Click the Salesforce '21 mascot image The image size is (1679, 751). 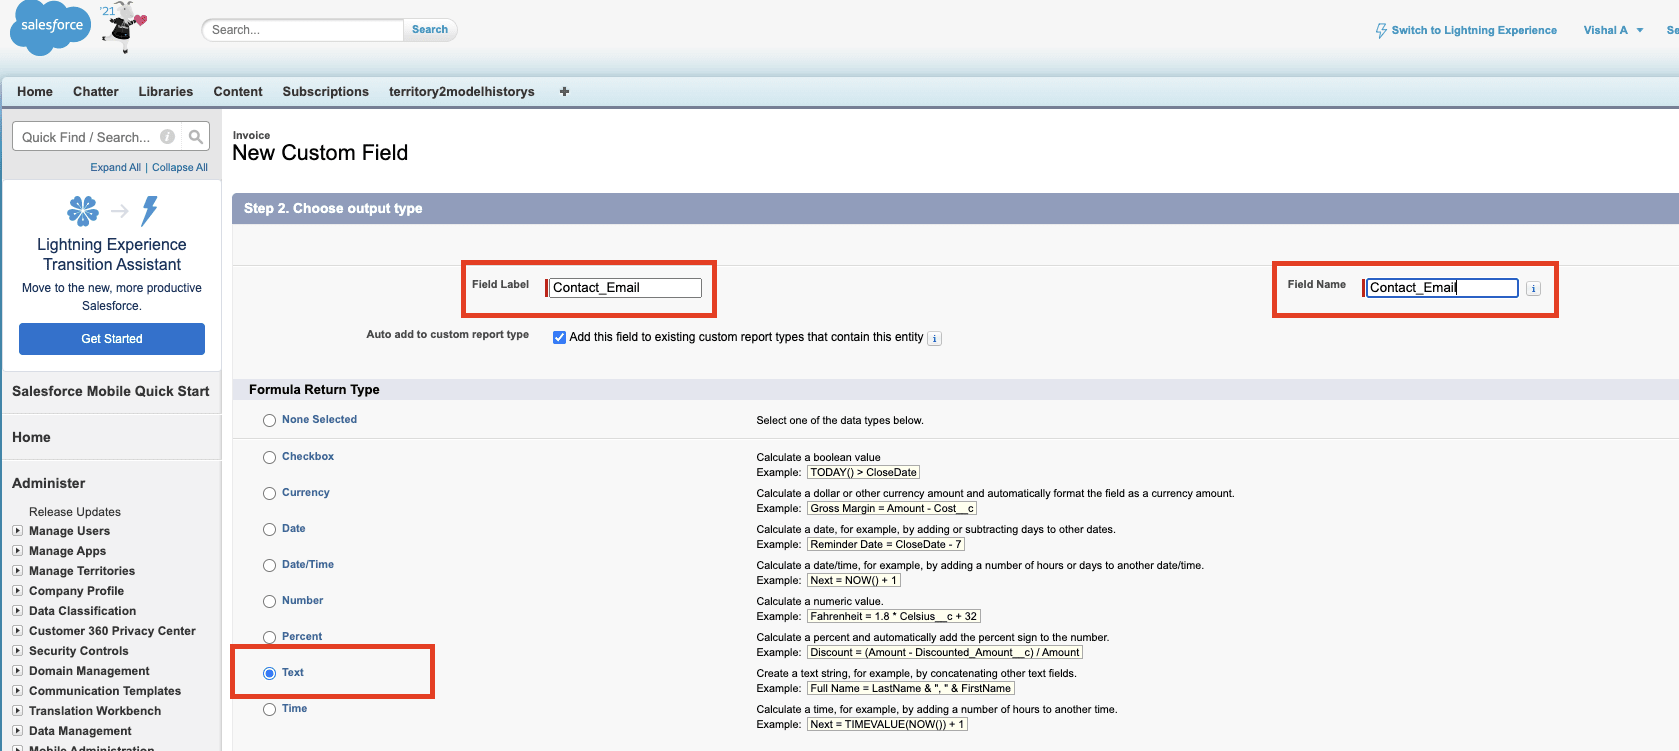pos(122,27)
